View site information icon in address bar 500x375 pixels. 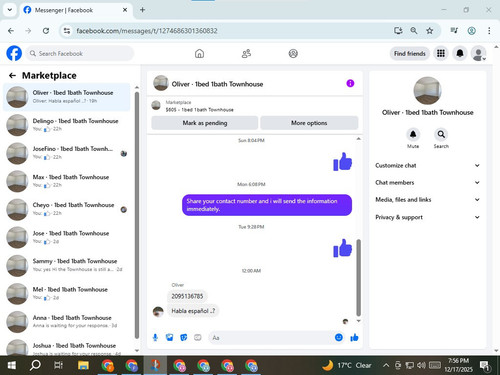coord(67,31)
